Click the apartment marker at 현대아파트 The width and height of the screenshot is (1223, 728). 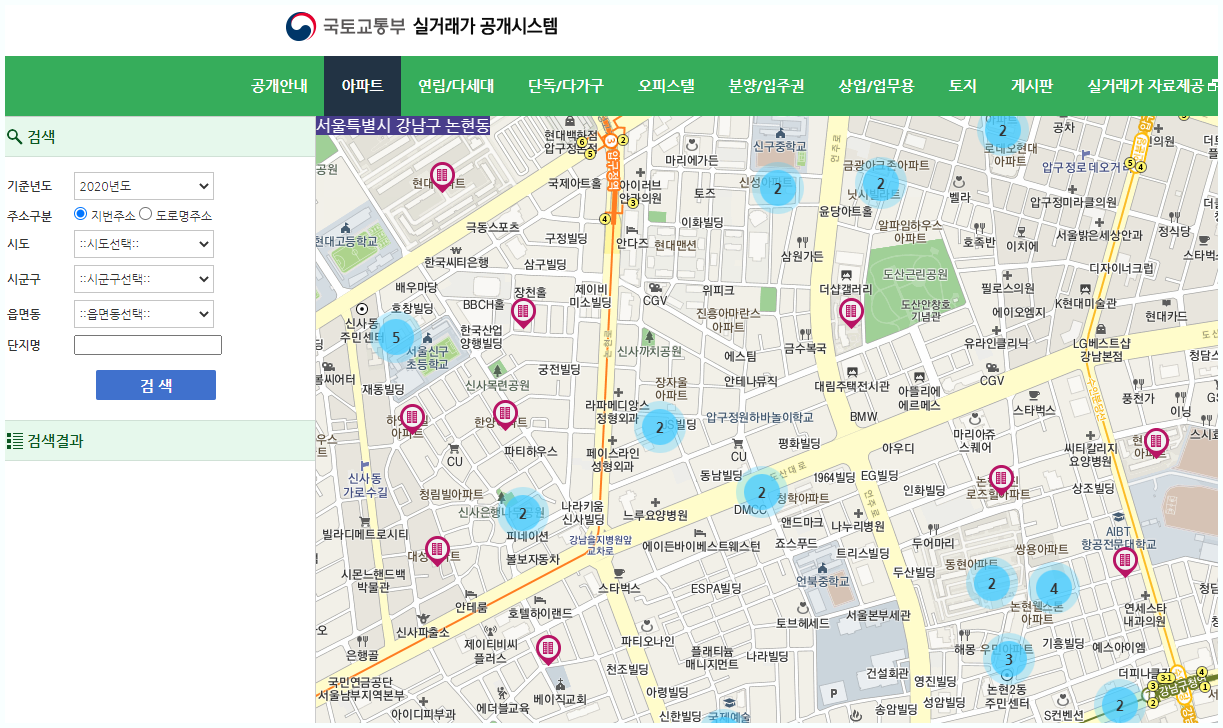(442, 176)
